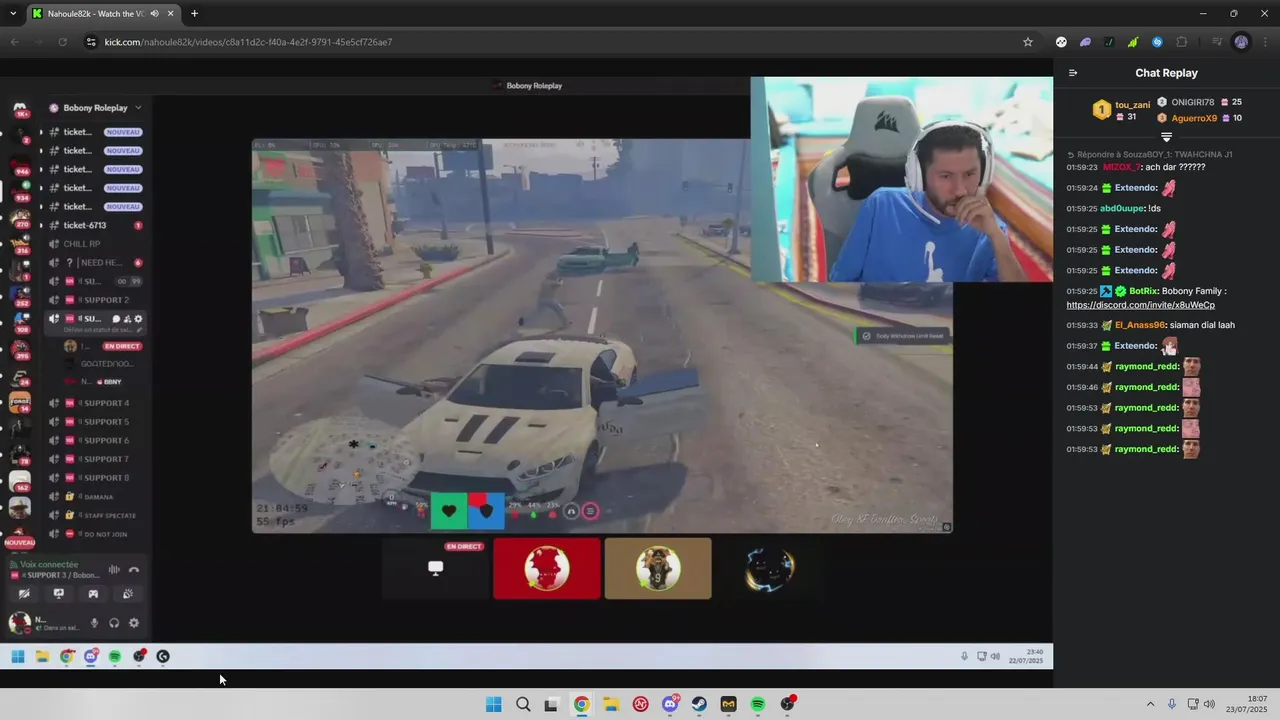This screenshot has height=720, width=1280.
Task: Toggle Discord screen share button
Action: [58, 594]
